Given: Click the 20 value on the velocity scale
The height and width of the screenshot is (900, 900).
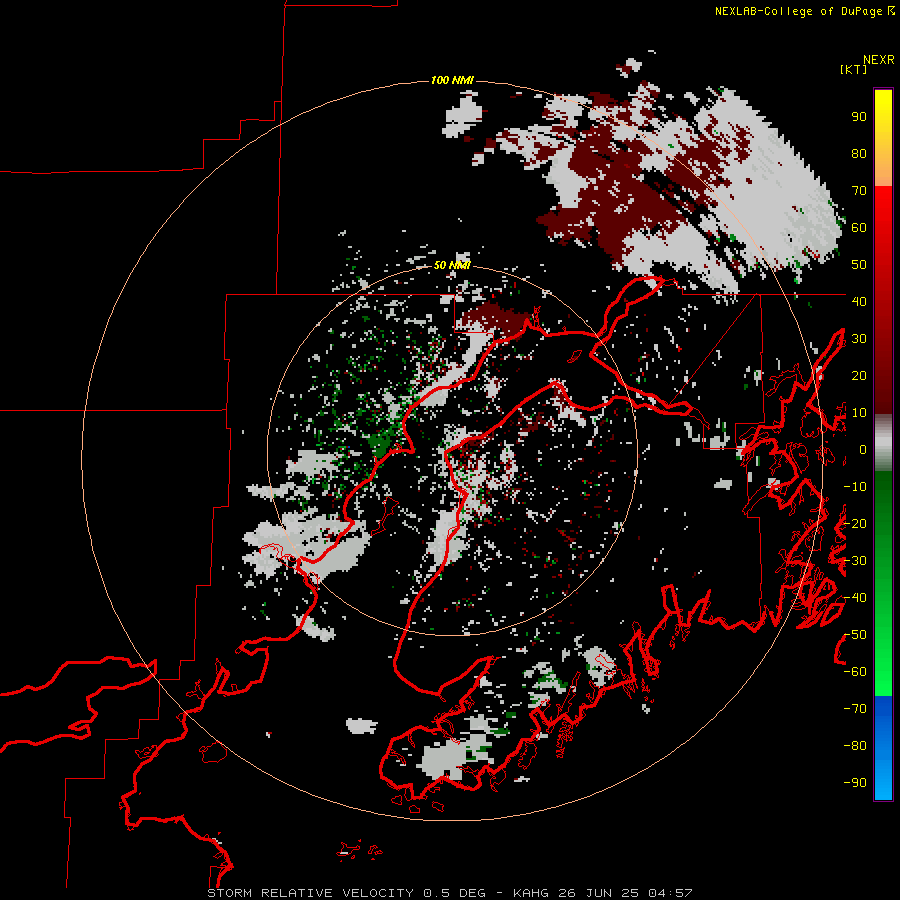Looking at the screenshot, I should tap(859, 375).
